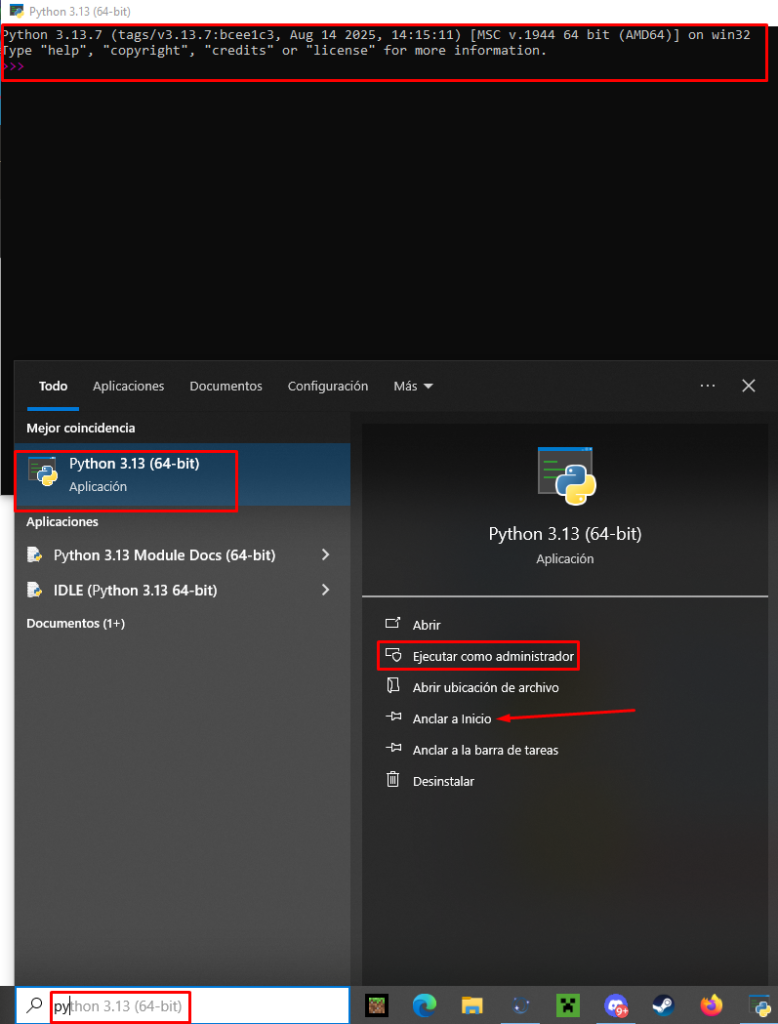
Task: Expand the Más filter dropdown
Action: click(413, 386)
